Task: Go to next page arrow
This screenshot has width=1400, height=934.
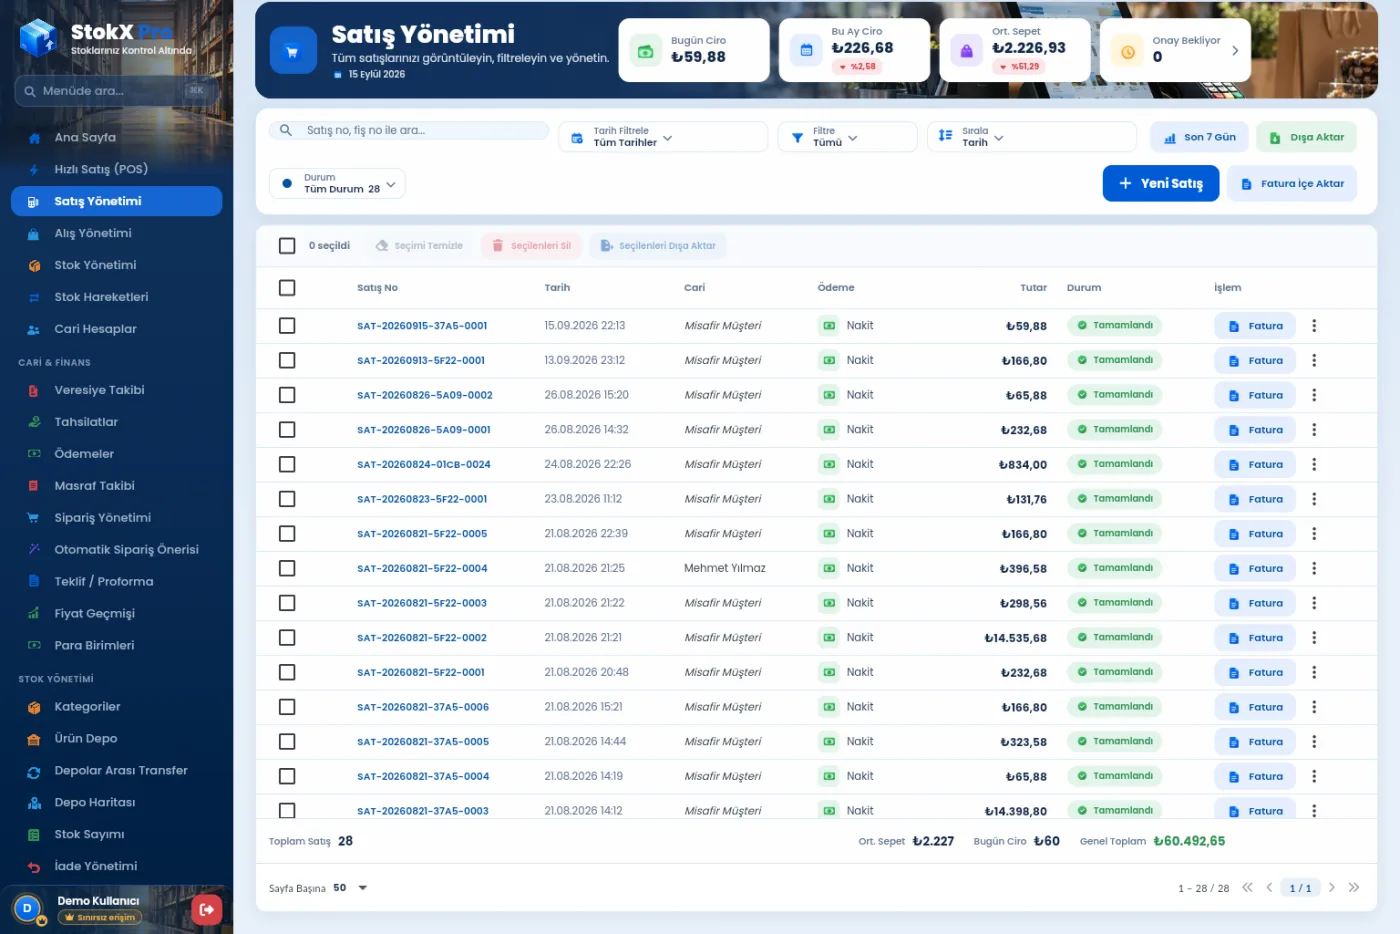Action: 1332,888
